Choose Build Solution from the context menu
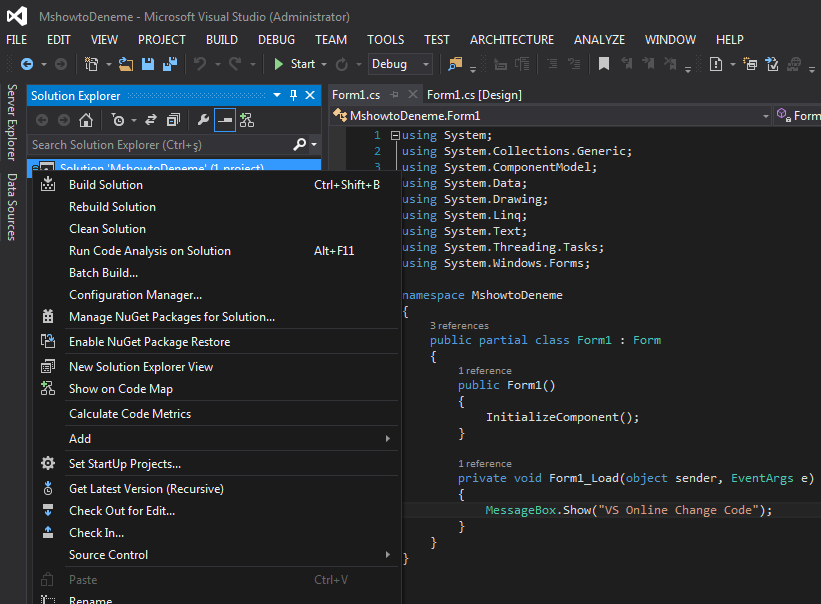 coord(217,185)
